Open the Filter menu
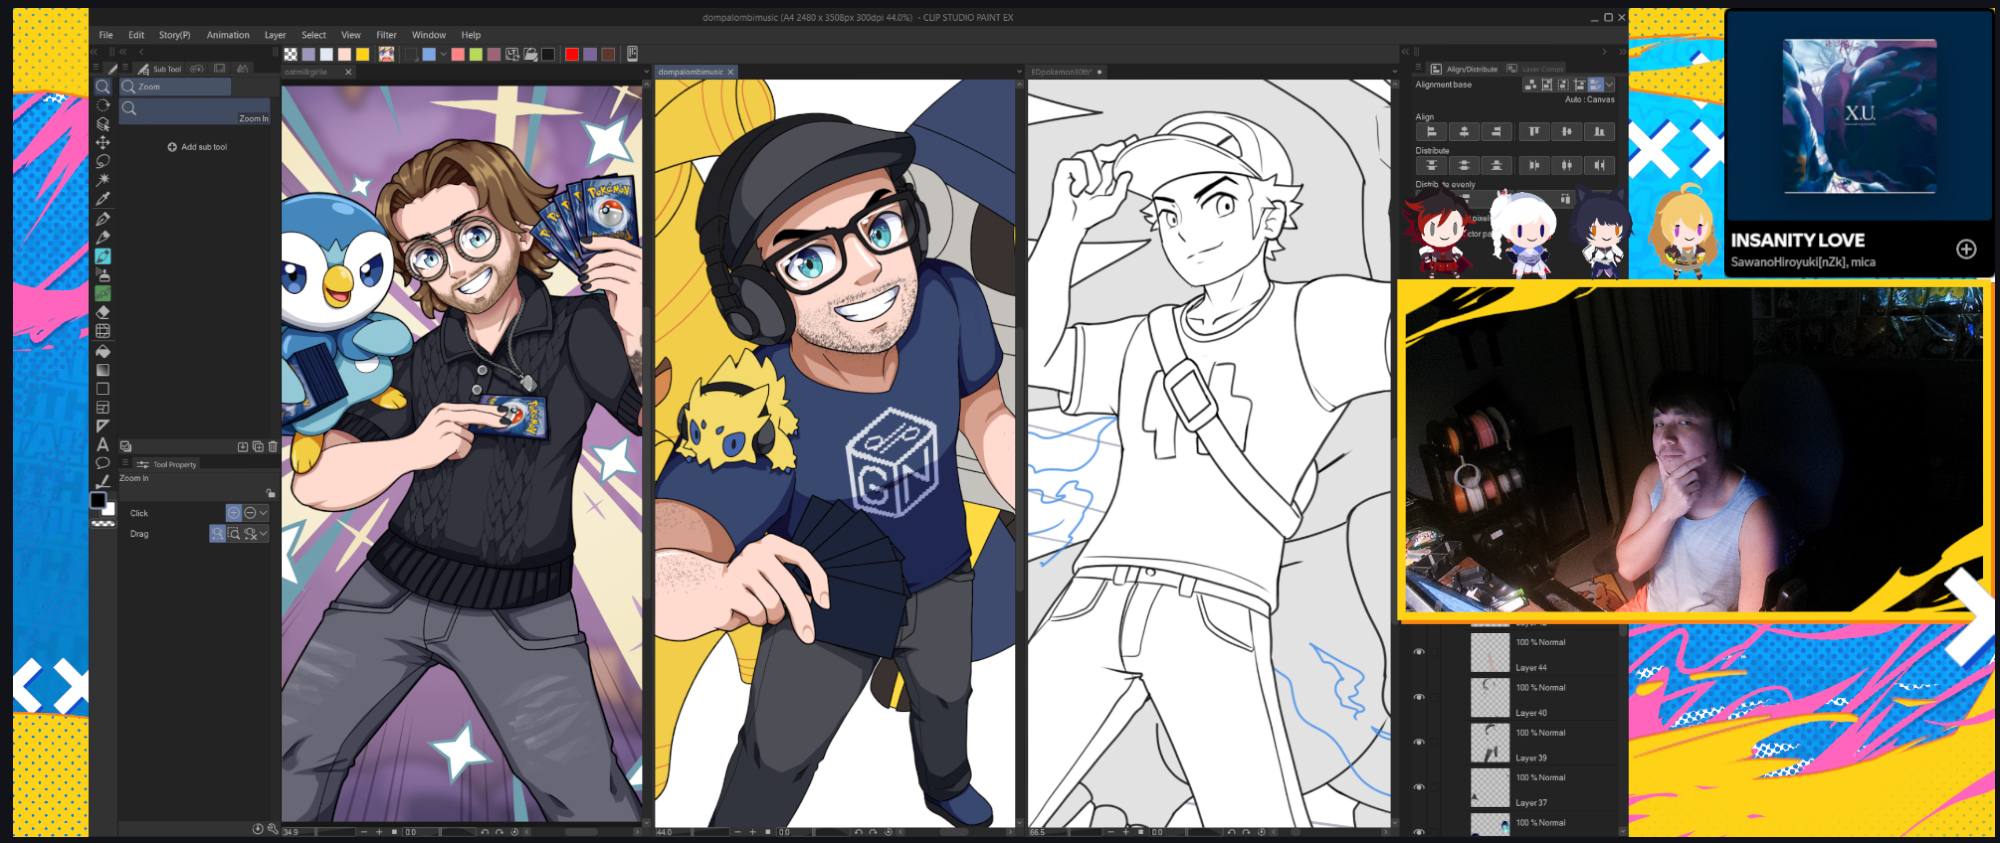Viewport: 2000px width, 843px height. click(x=386, y=35)
